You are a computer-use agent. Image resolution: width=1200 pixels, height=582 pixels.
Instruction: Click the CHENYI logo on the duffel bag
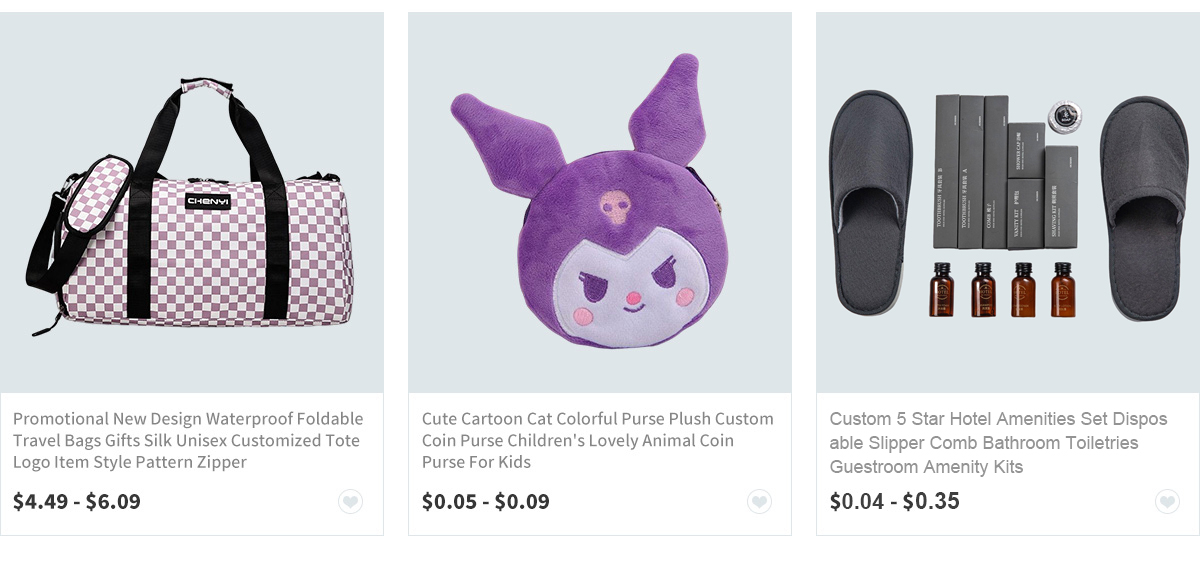[208, 201]
